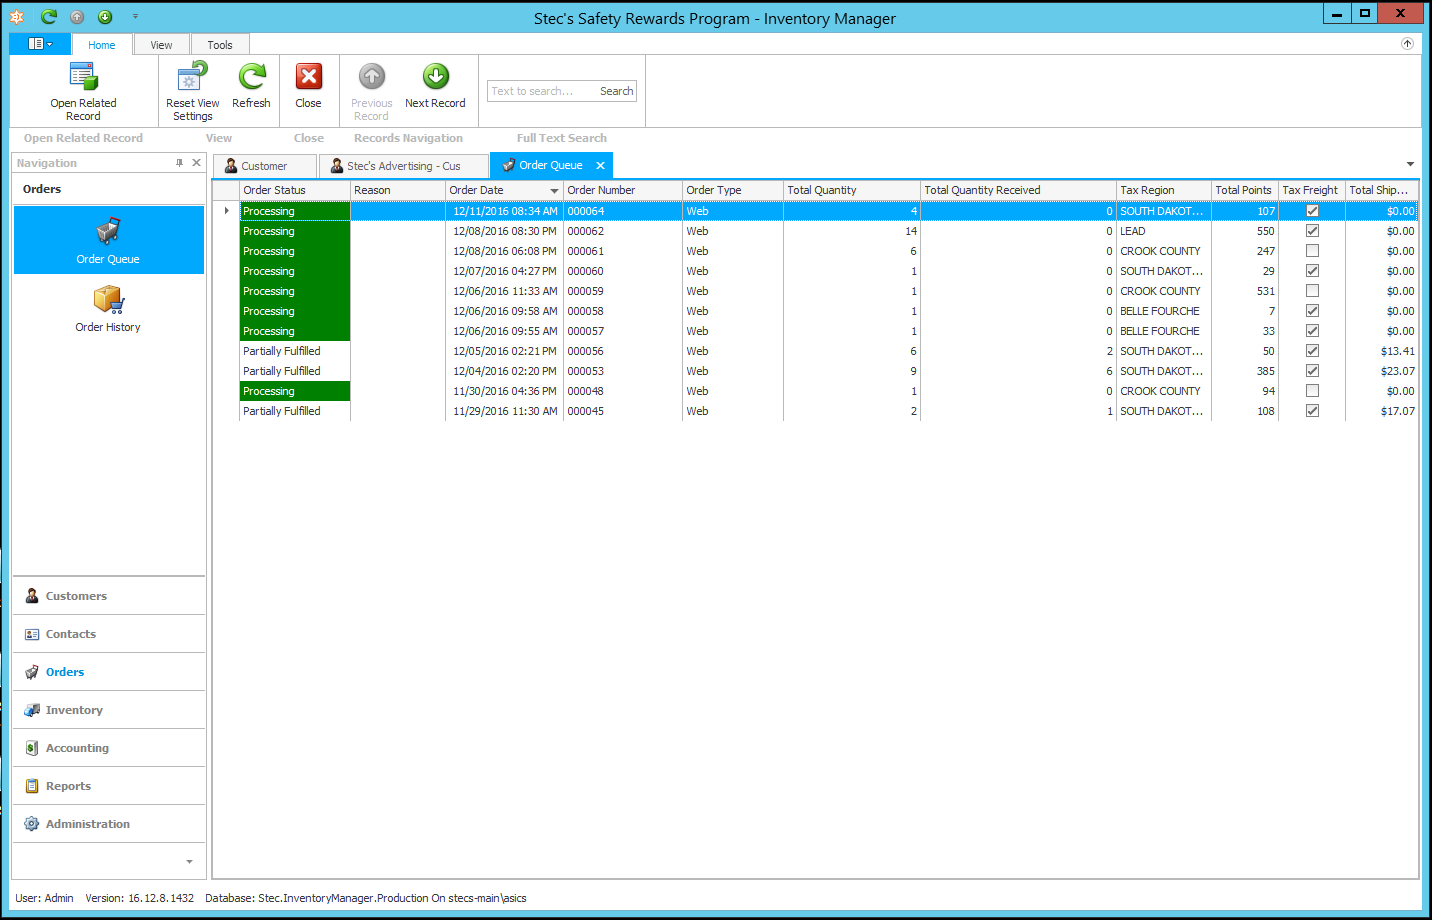Open the blue application menu button
The width and height of the screenshot is (1432, 920).
pyautogui.click(x=40, y=44)
